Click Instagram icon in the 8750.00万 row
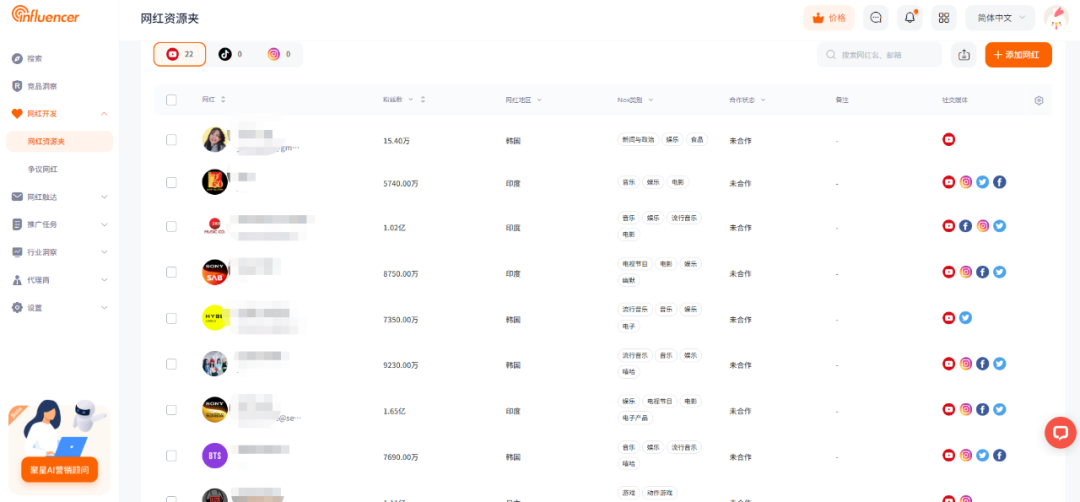The height and width of the screenshot is (502, 1080). (966, 272)
